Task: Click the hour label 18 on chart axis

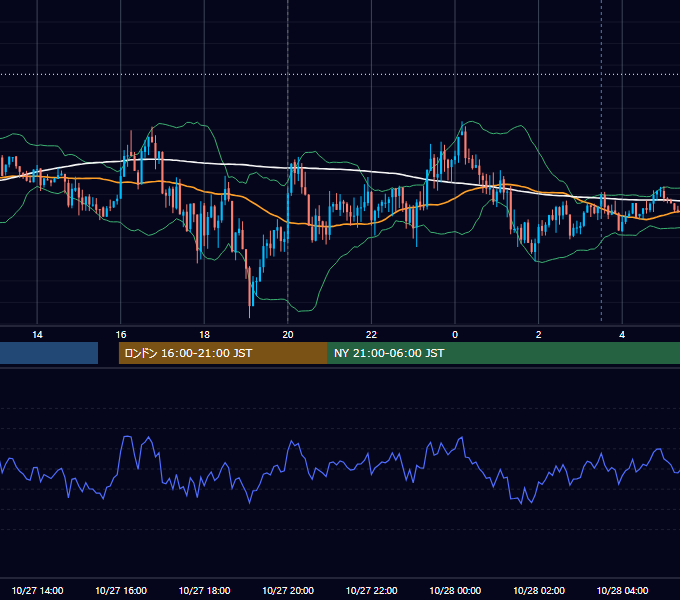Action: [204, 335]
